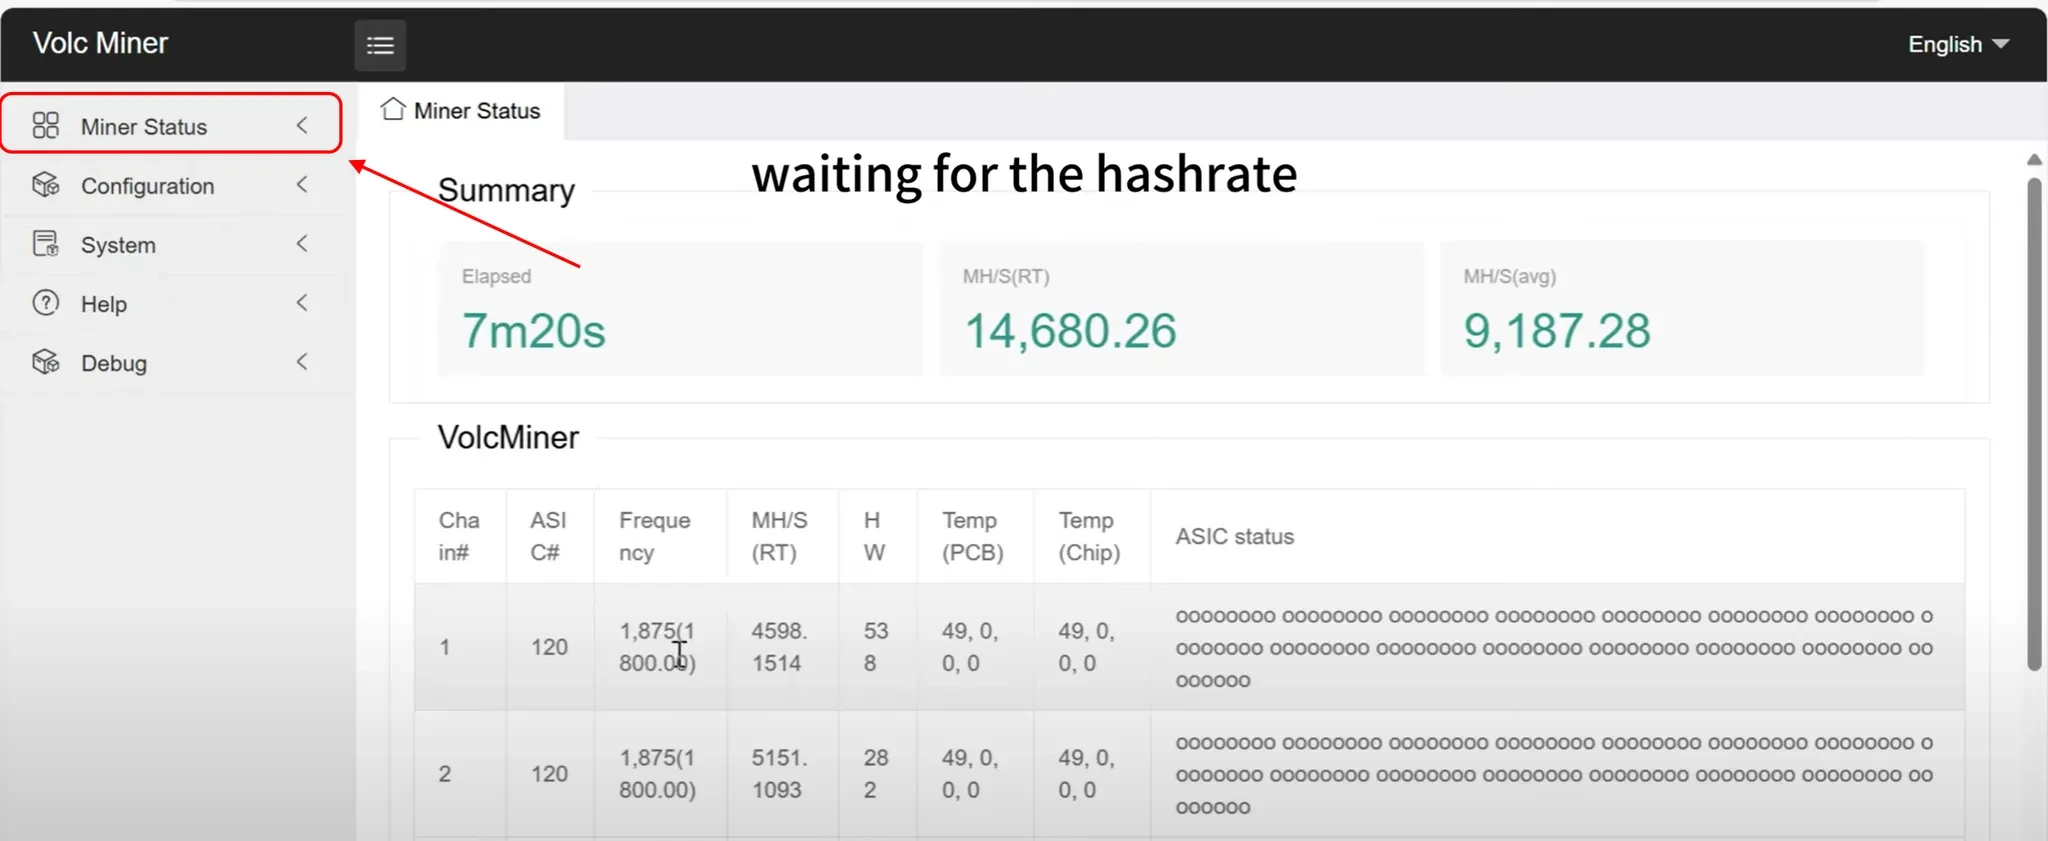Click the Configuration cube icon
This screenshot has height=841, width=2048.
pyautogui.click(x=46, y=185)
